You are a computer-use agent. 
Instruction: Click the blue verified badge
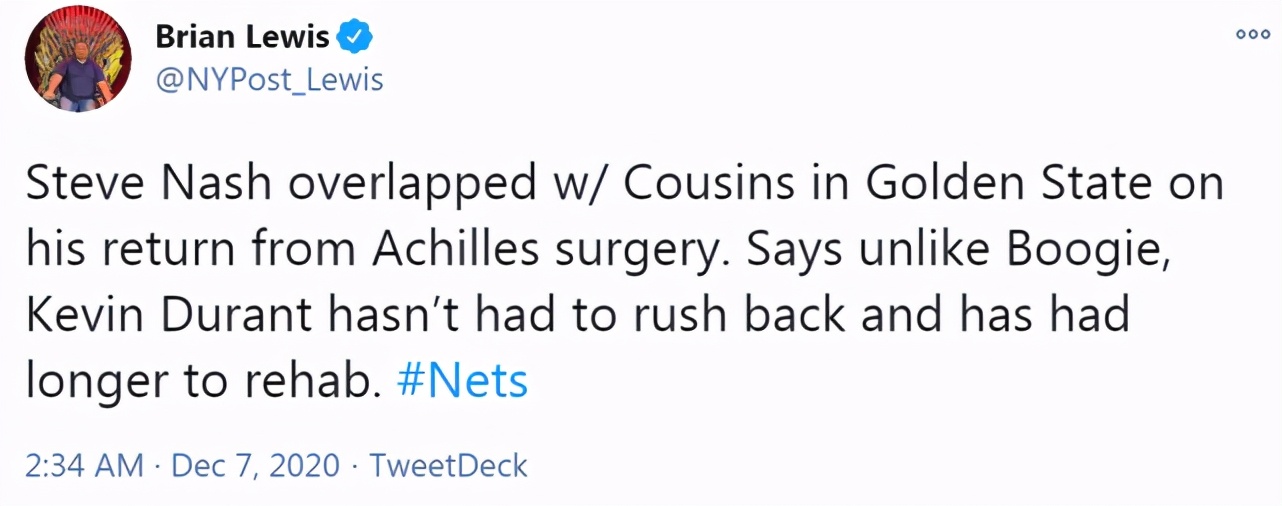[x=355, y=38]
